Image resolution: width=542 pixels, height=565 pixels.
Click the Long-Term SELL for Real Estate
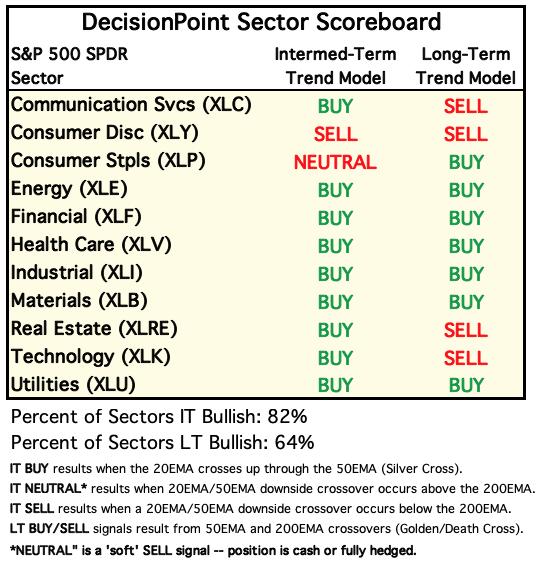[466, 330]
